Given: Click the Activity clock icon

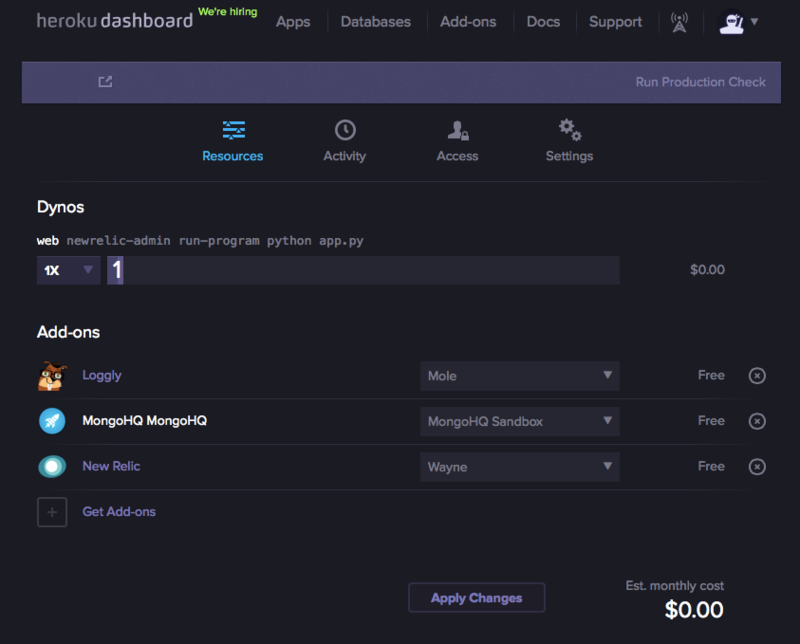Looking at the screenshot, I should (345, 130).
